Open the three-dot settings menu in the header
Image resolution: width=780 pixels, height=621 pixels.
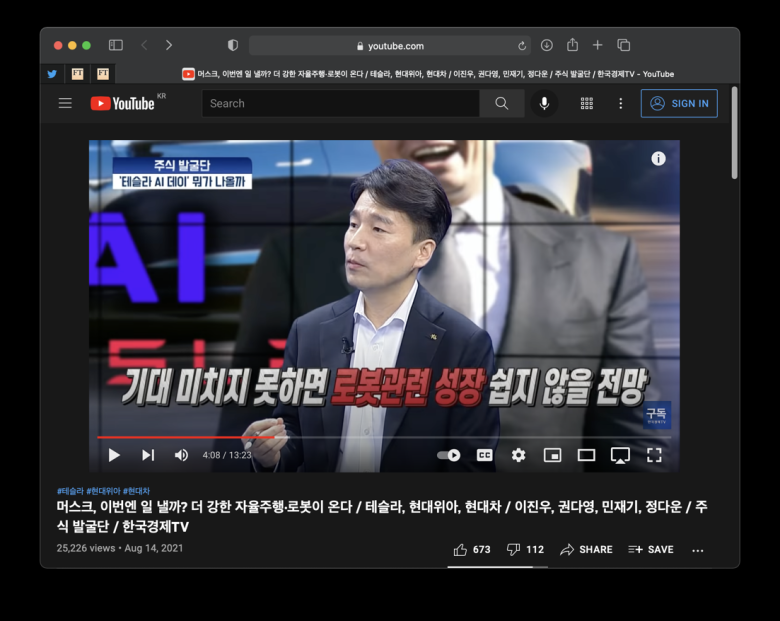(620, 104)
